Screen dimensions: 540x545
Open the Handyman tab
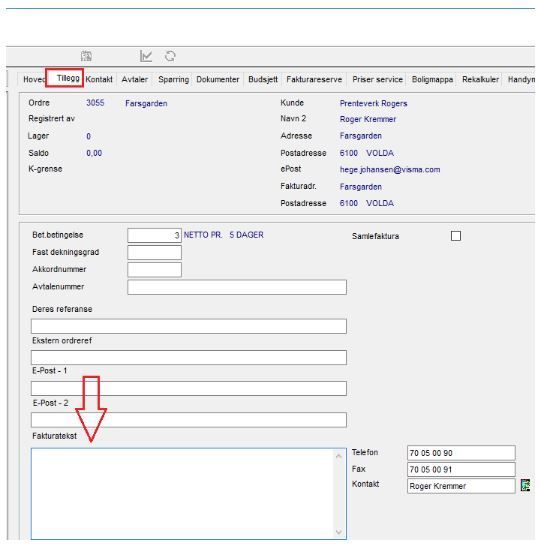[x=521, y=79]
